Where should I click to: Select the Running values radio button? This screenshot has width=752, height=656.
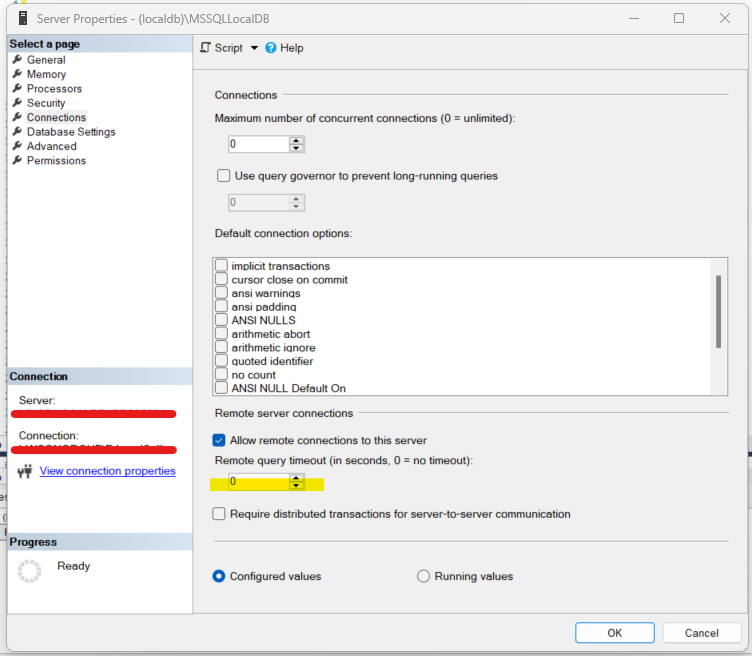click(423, 576)
